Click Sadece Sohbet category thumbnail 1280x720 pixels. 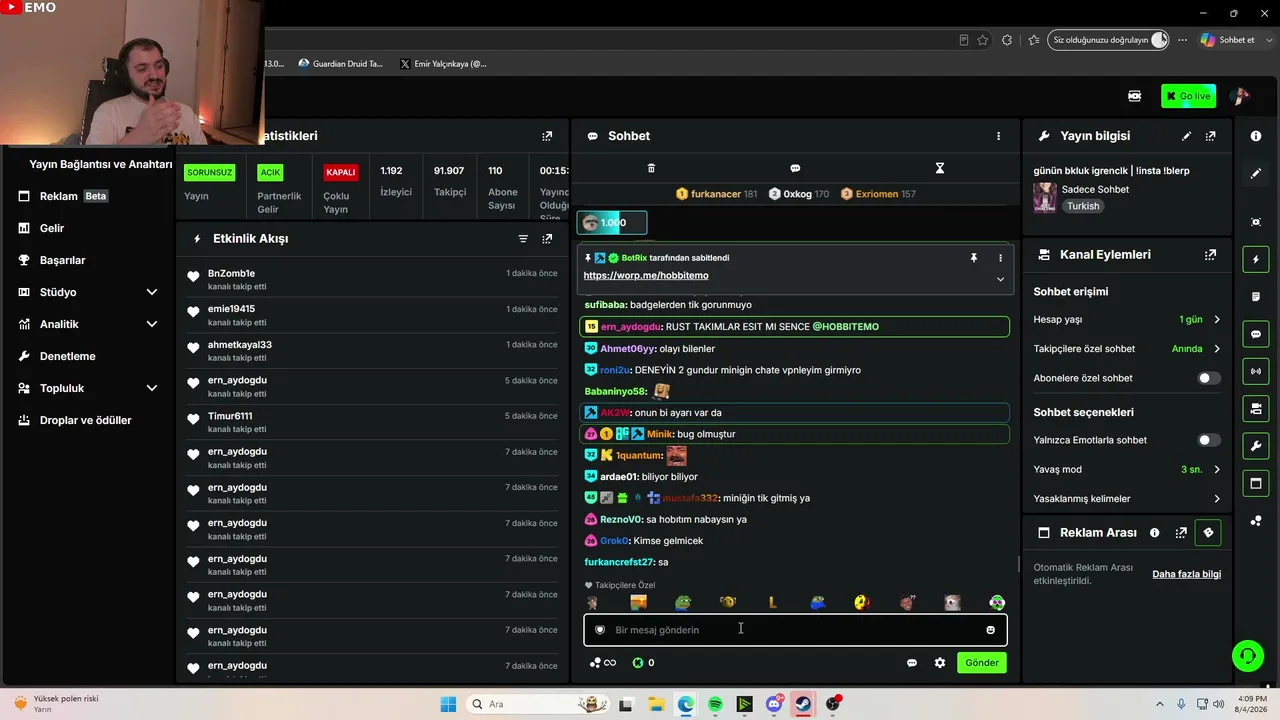[1045, 197]
